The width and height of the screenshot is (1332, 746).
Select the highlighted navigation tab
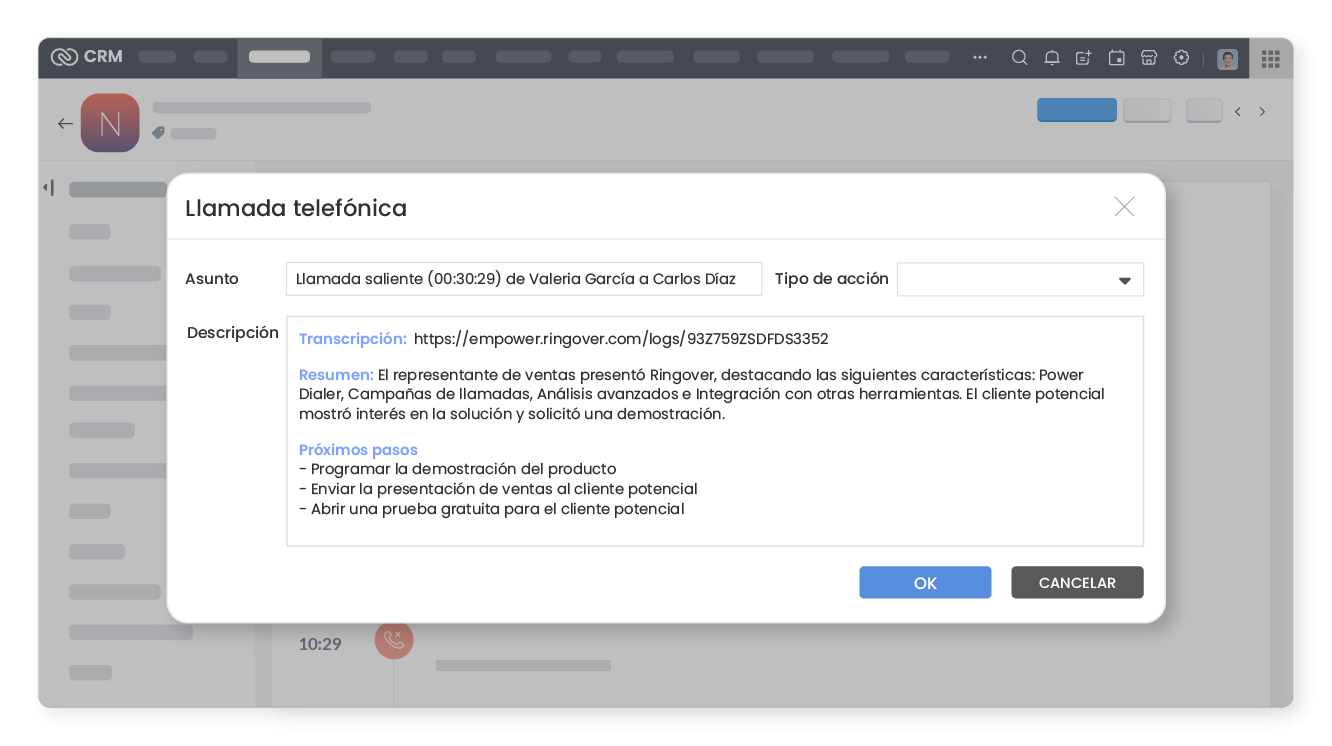[278, 57]
